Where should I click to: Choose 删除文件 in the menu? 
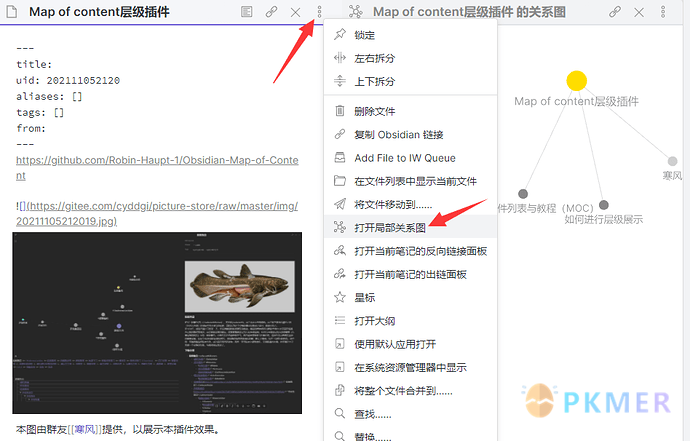pyautogui.click(x=410, y=111)
